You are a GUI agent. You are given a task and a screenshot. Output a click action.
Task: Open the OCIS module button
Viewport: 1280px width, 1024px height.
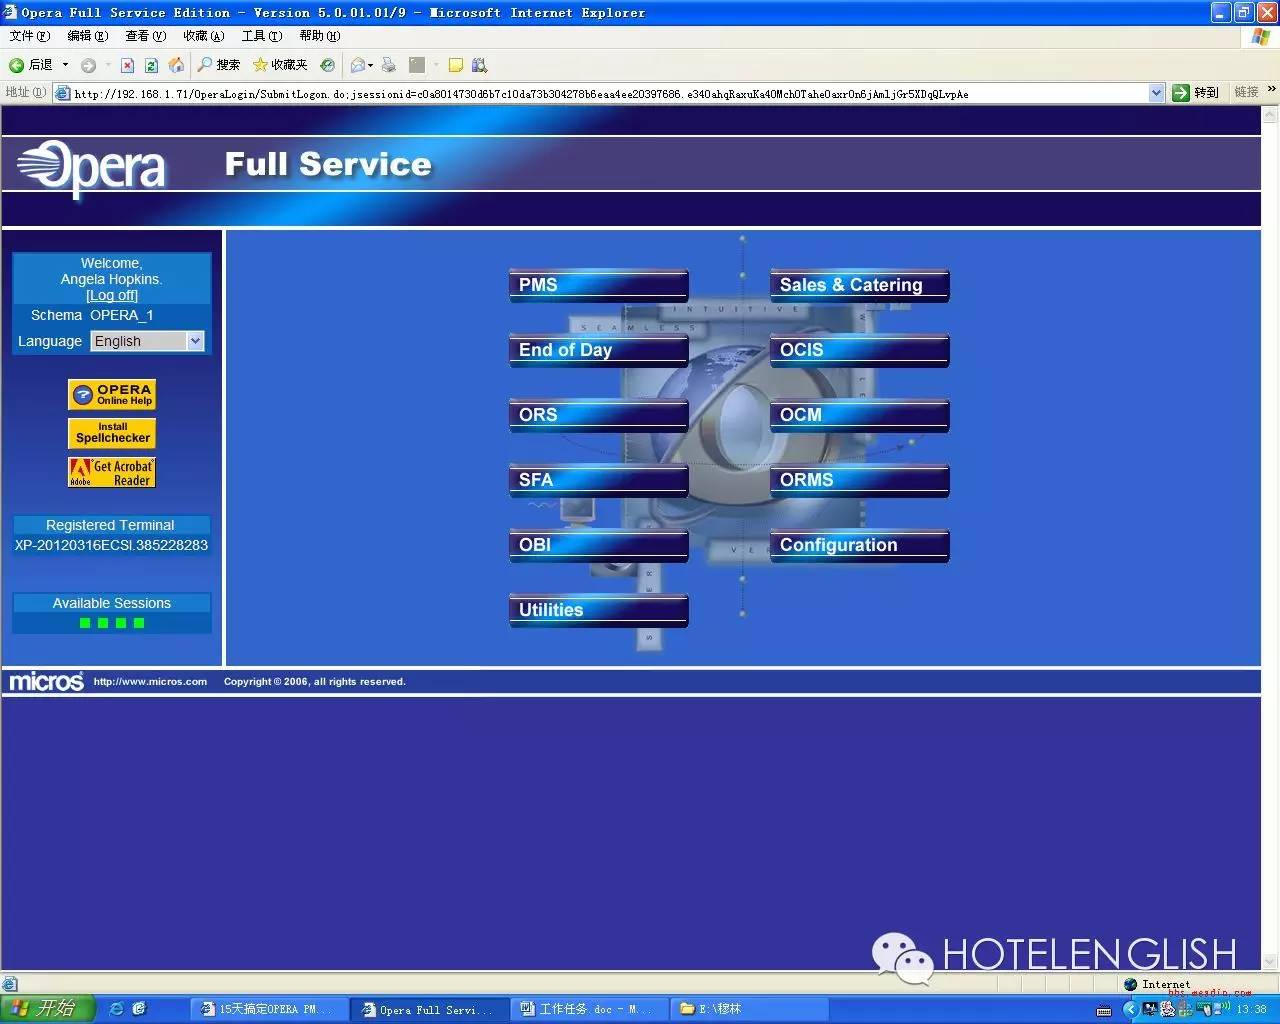(859, 350)
